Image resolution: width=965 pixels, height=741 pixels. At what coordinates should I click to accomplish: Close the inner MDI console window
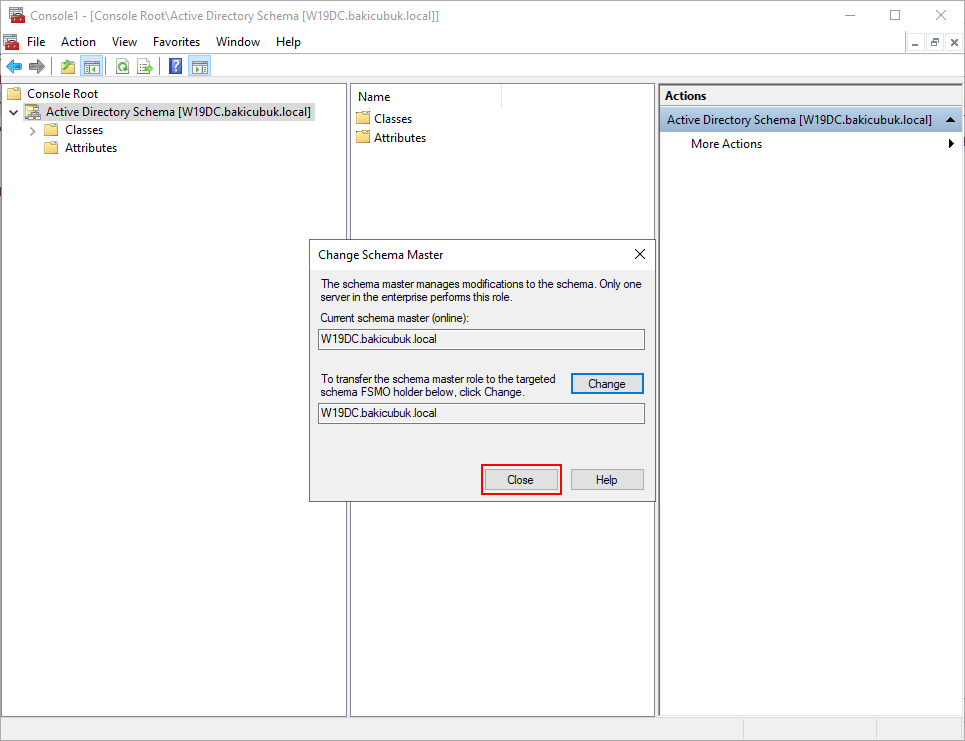point(954,42)
